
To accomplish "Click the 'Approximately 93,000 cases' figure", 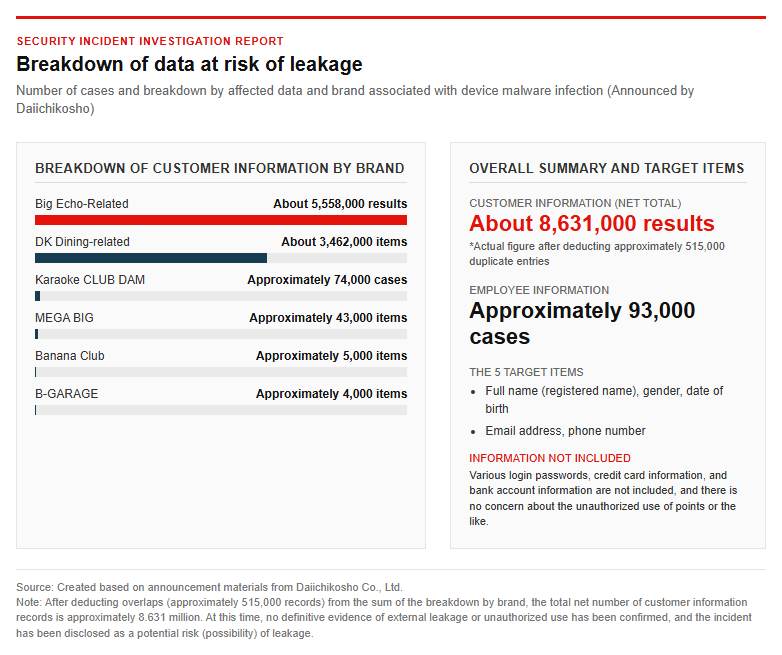I will 582,323.
